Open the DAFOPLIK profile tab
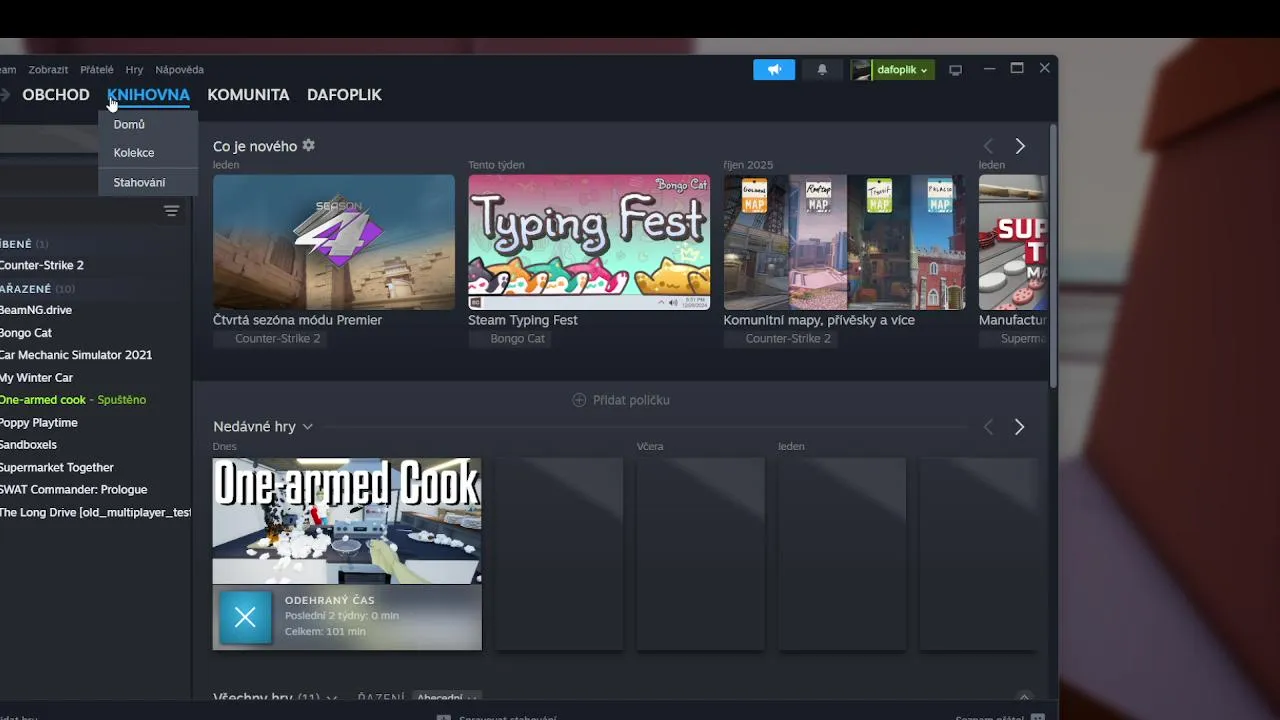 344,95
